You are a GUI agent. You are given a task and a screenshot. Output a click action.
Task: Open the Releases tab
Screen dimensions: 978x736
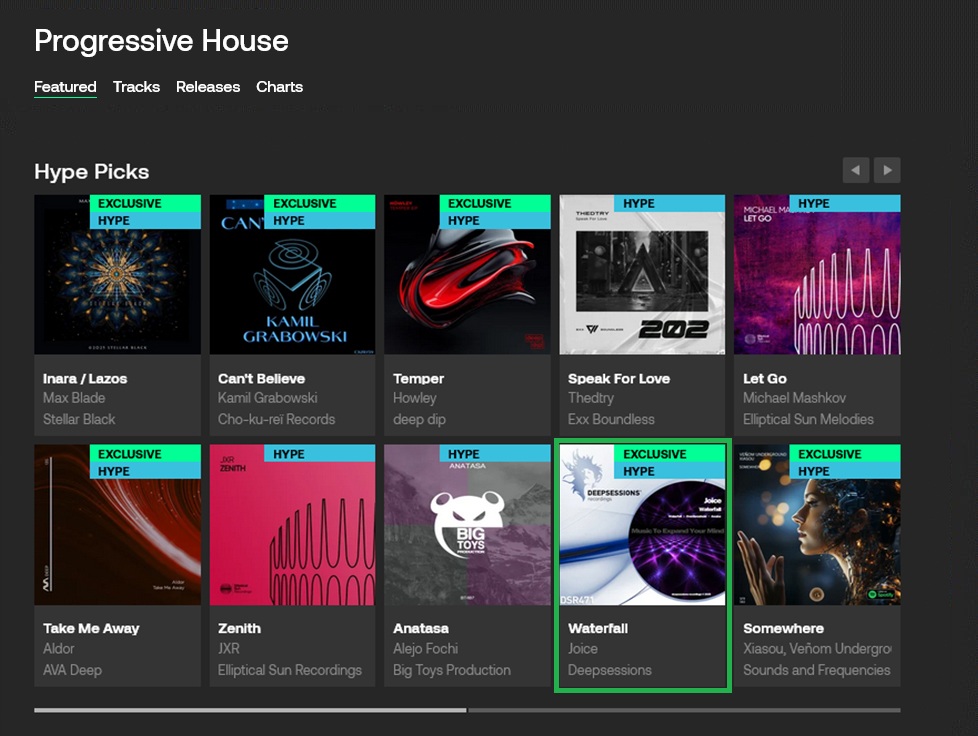[208, 87]
